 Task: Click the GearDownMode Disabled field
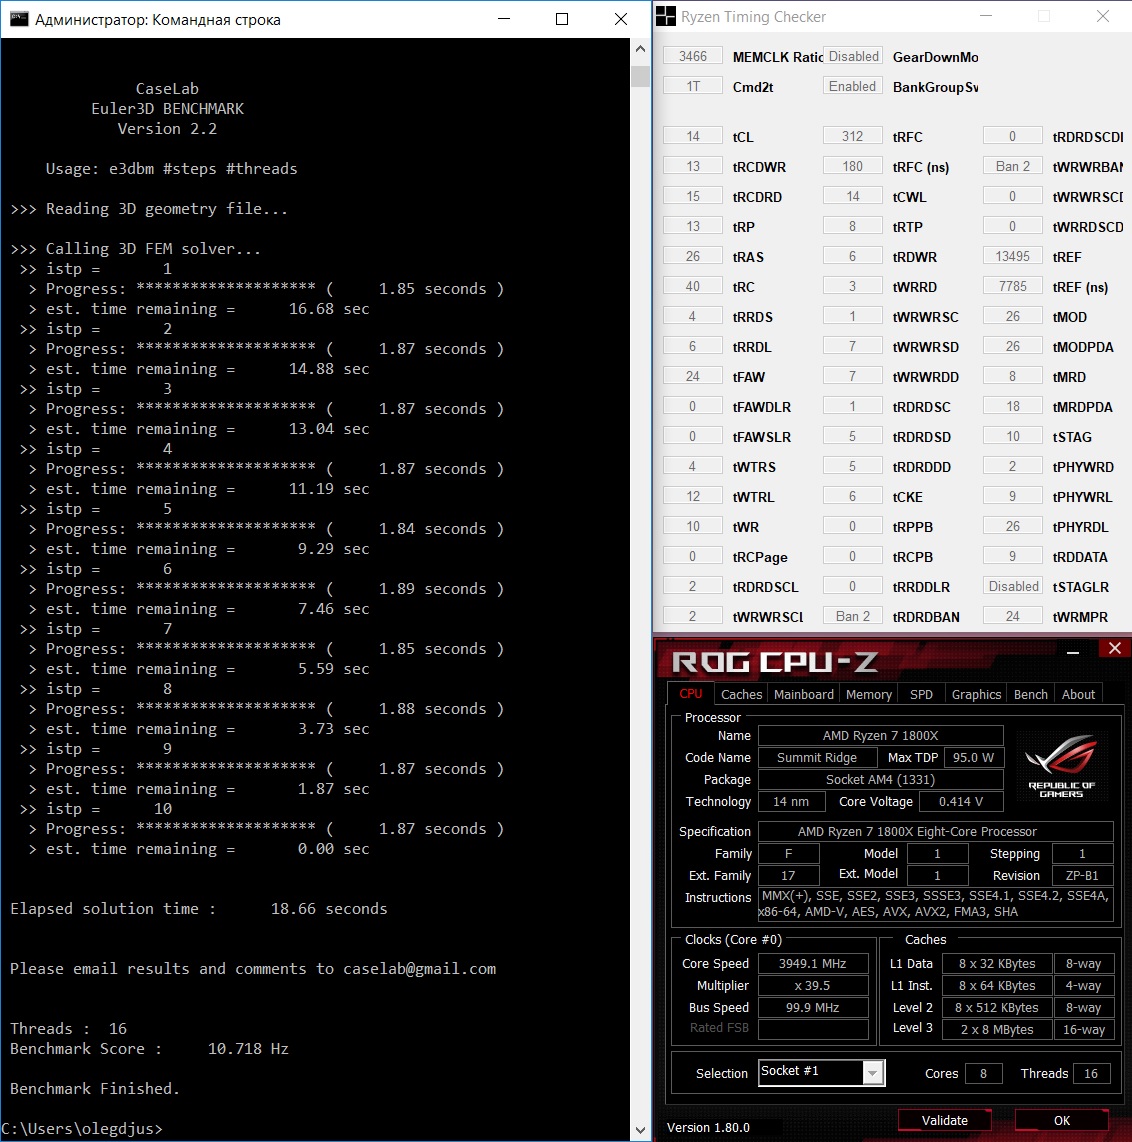pos(853,56)
